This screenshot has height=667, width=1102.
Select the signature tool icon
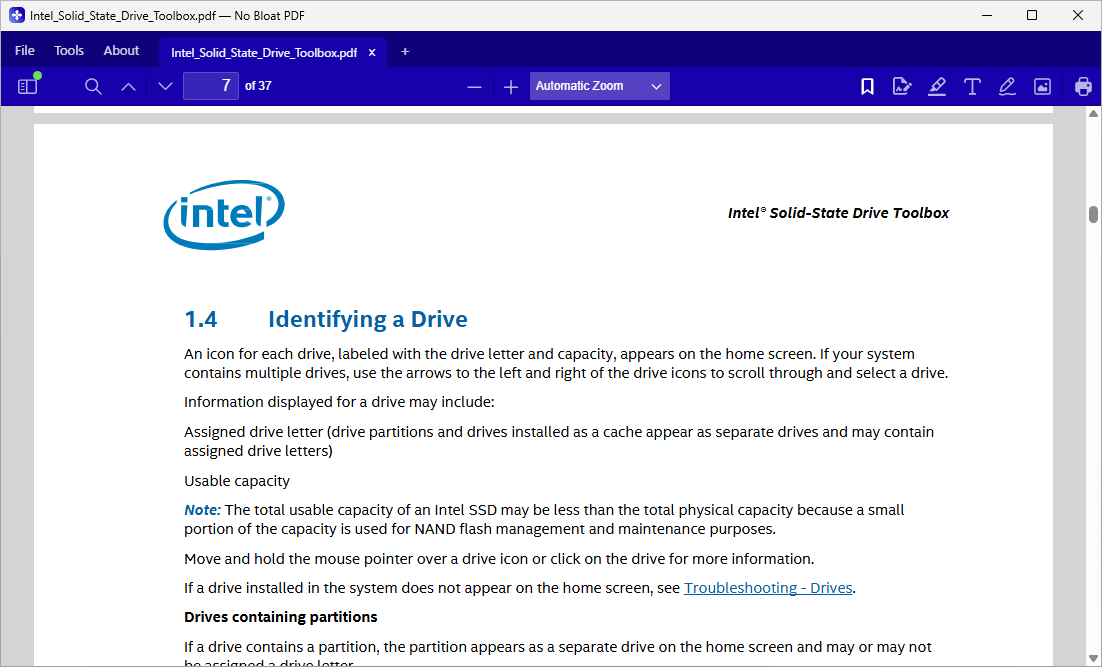tap(902, 86)
